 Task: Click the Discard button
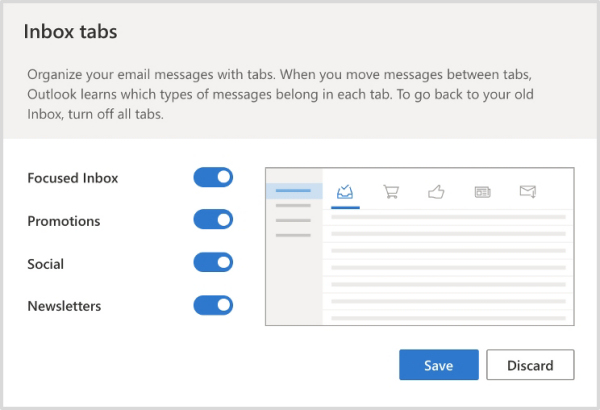[530, 365]
